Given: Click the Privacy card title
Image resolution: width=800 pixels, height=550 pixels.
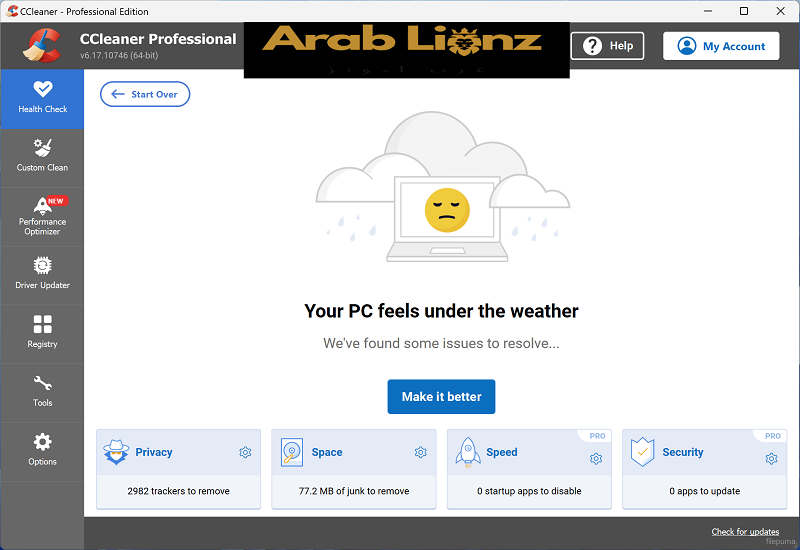Looking at the screenshot, I should coord(154,453).
